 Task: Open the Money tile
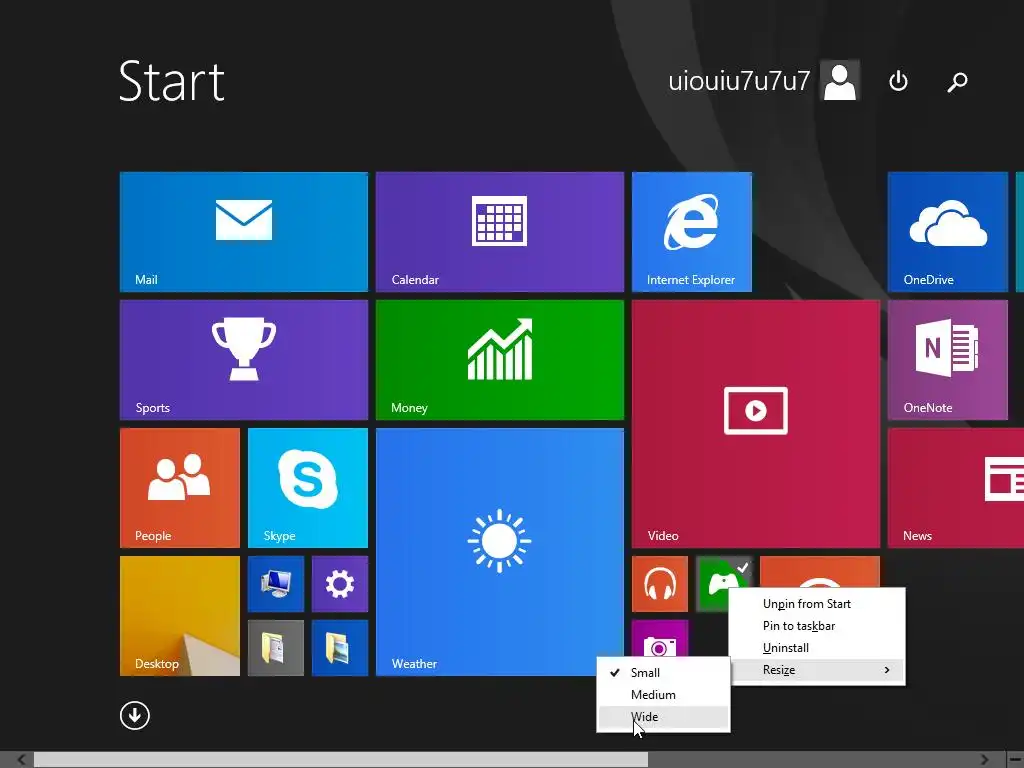(x=500, y=360)
